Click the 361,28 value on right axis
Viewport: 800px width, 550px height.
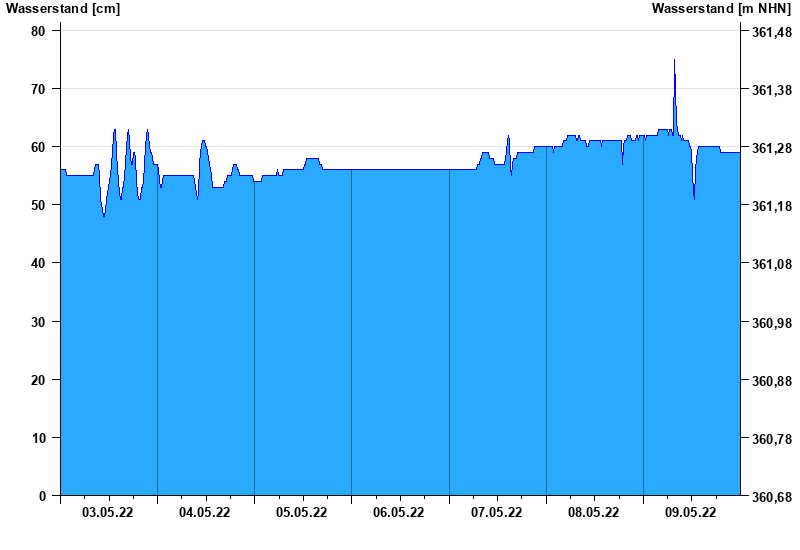(772, 148)
